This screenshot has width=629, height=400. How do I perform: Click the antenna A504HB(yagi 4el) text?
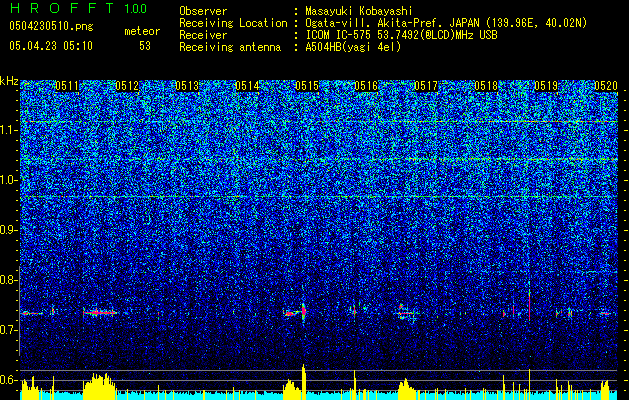click(353, 47)
